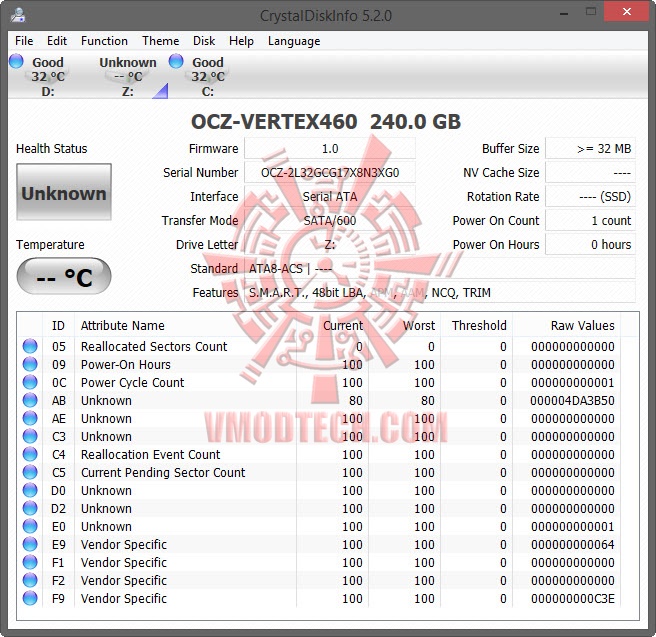Click the Current Pending Sector Count text
This screenshot has height=637, width=656.
(x=163, y=473)
